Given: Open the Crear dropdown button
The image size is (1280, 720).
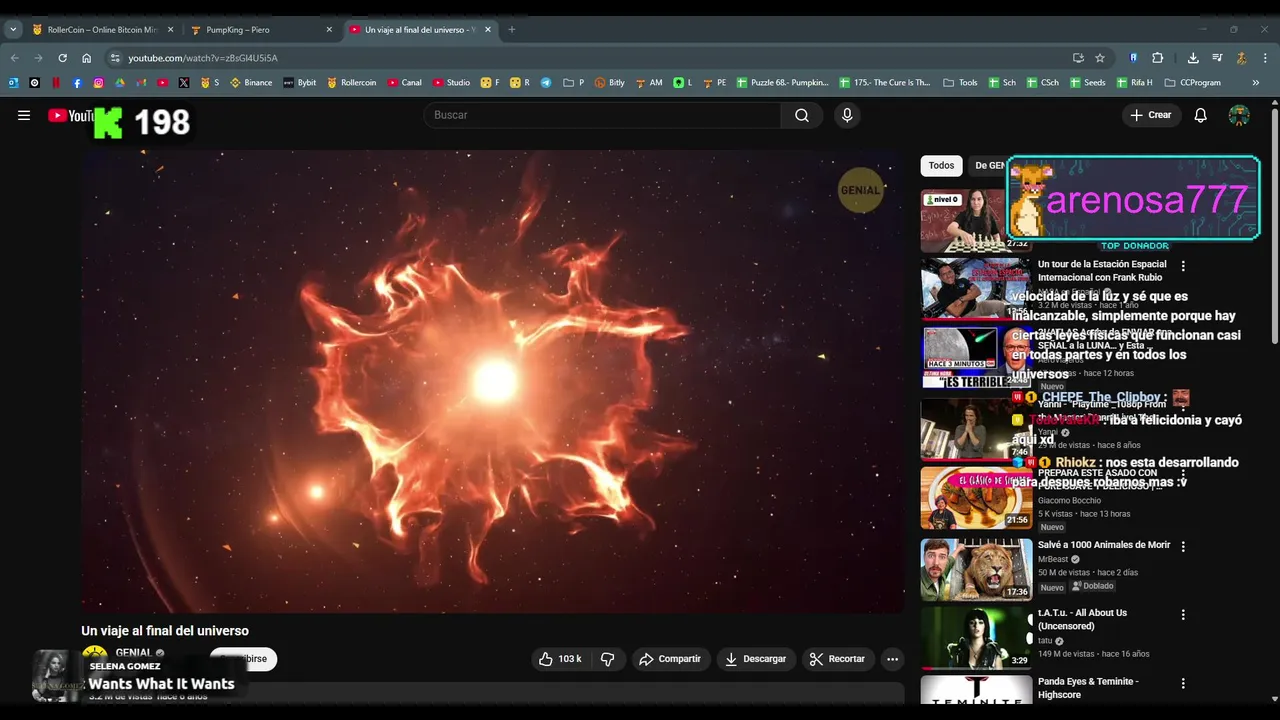Looking at the screenshot, I should (x=1150, y=115).
